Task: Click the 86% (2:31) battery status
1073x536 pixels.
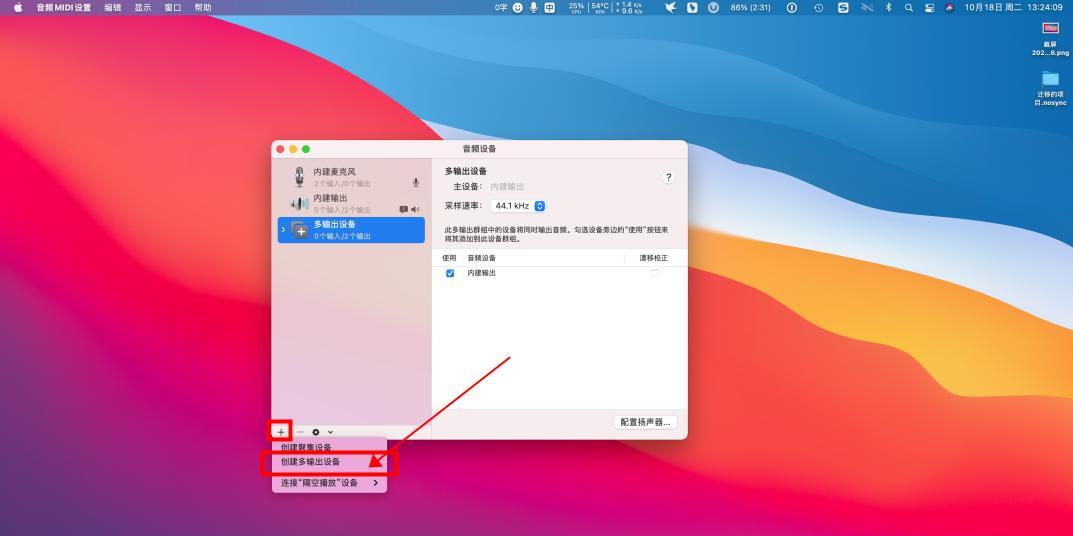Action: [751, 8]
